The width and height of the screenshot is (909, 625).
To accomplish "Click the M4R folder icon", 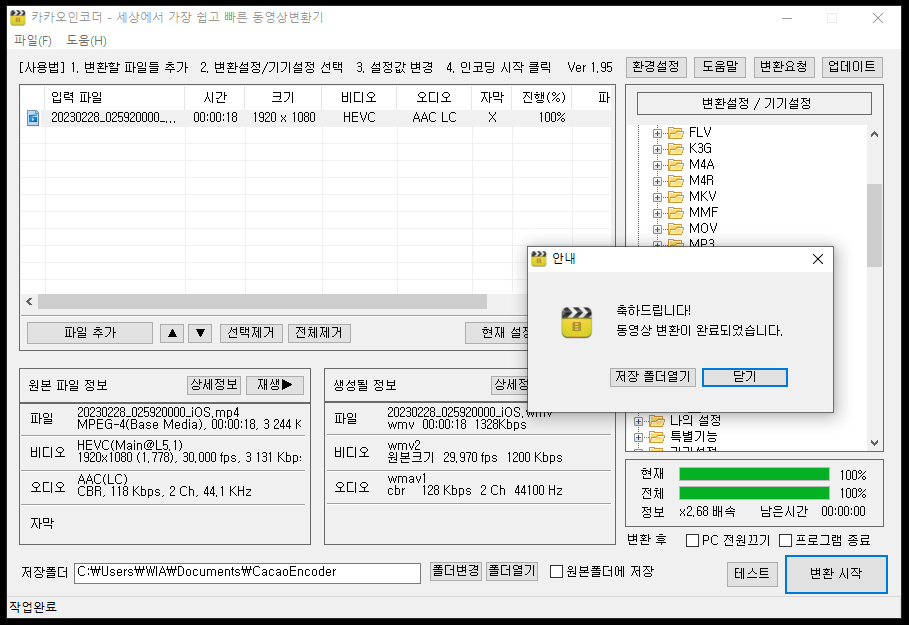I will coord(675,181).
